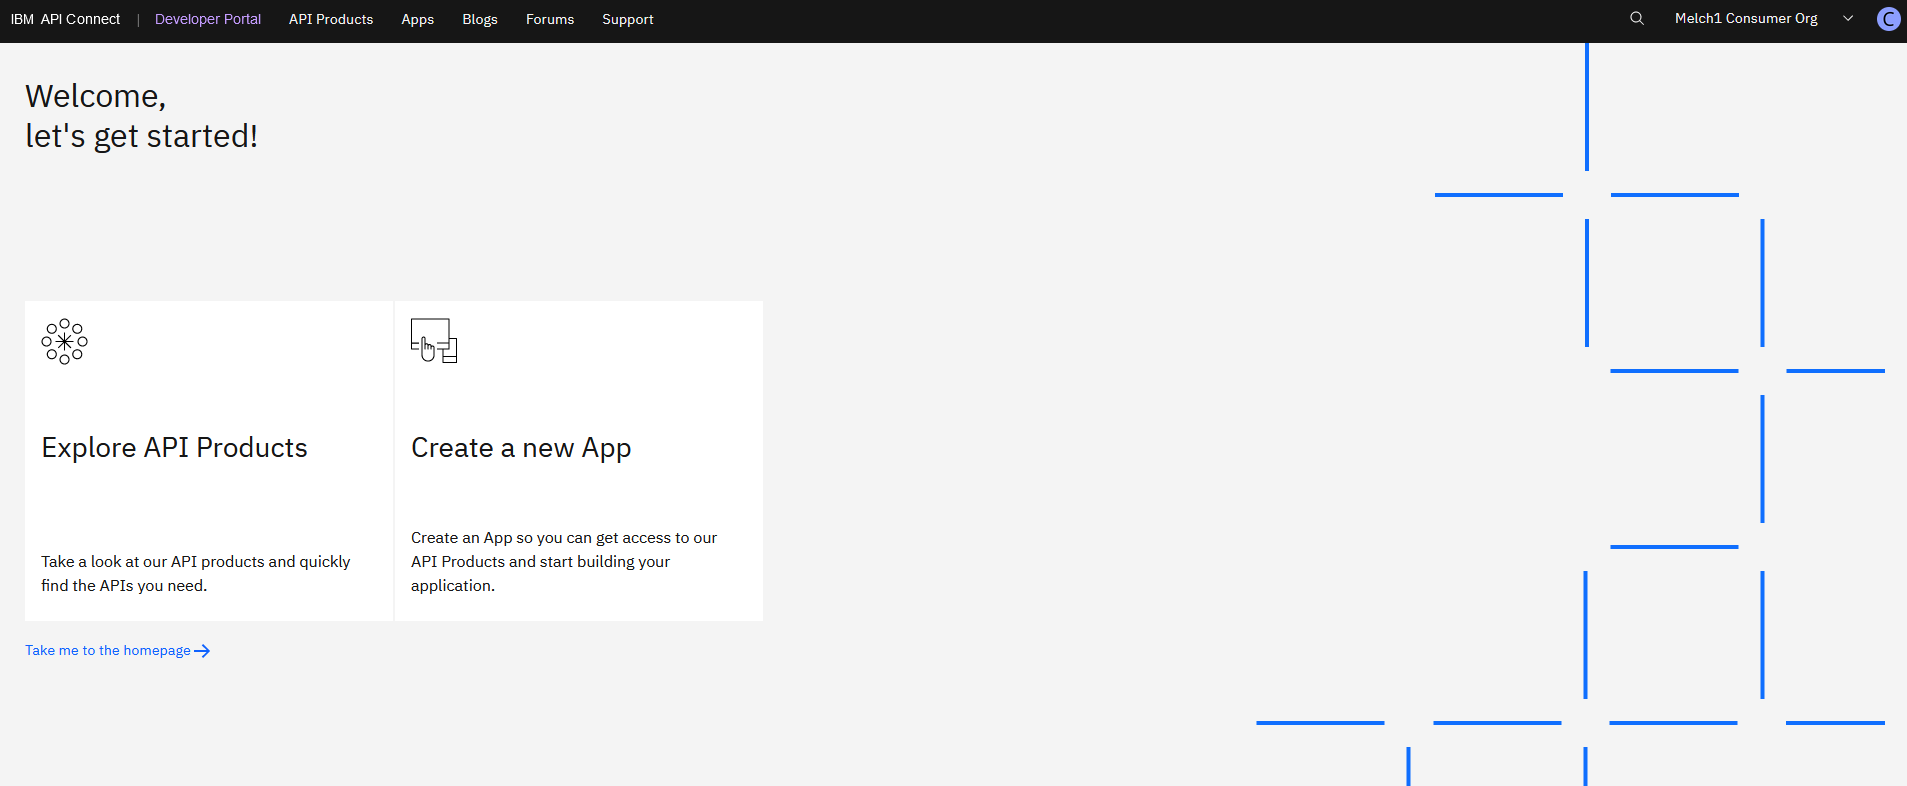Screen dimensions: 1907x786
Task: Open the Apps menu item
Action: [x=417, y=19]
